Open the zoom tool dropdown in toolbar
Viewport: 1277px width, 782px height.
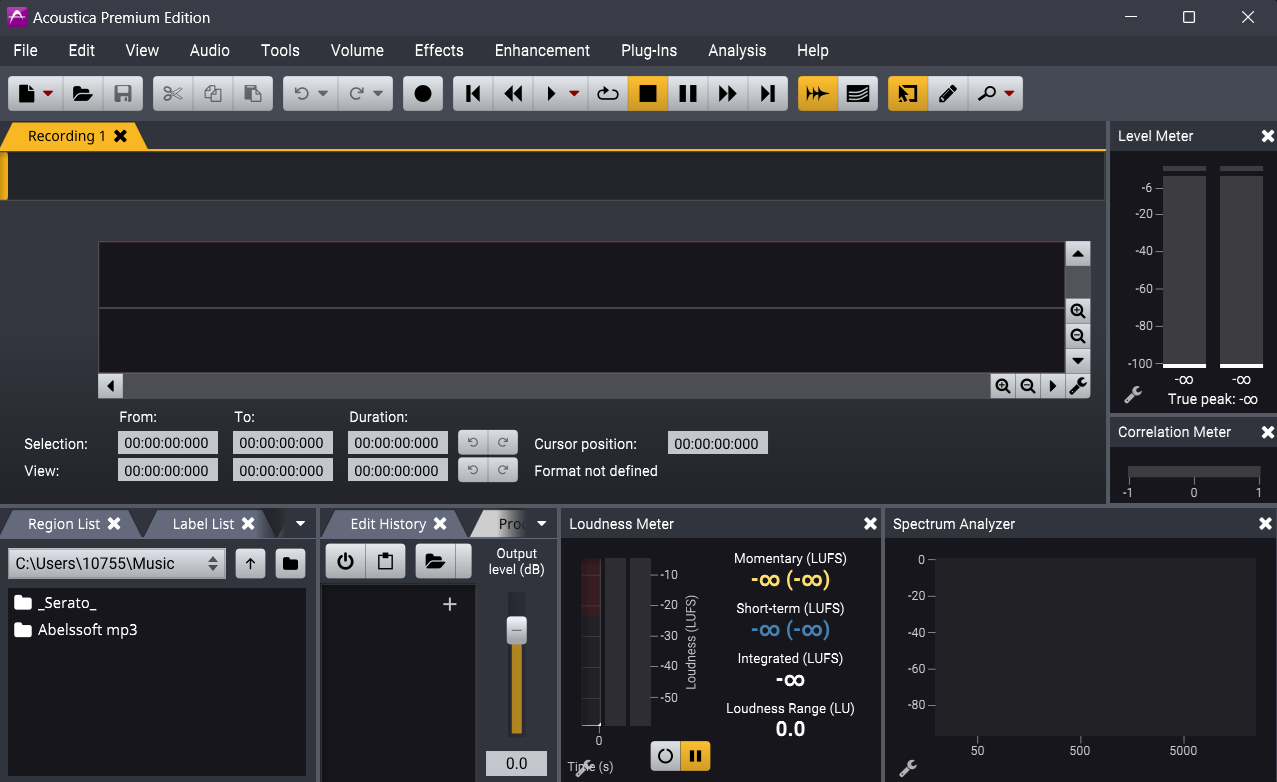(1009, 94)
